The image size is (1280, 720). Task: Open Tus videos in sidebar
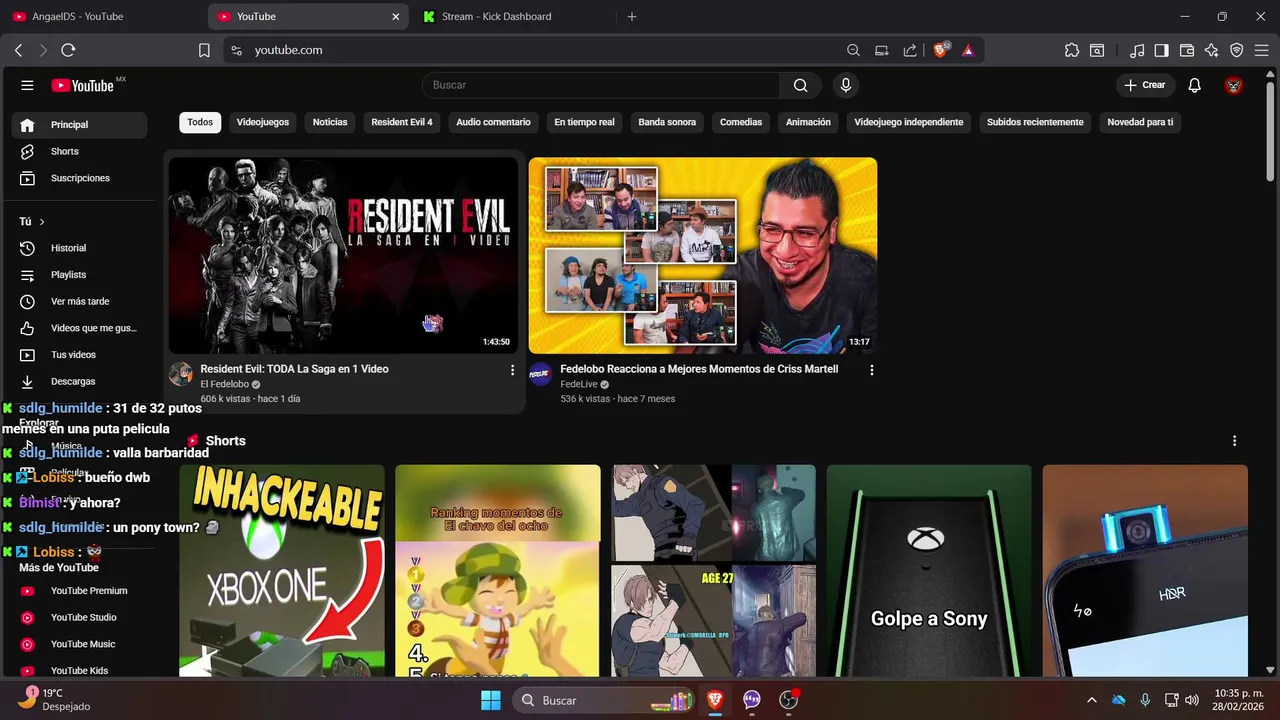pyautogui.click(x=80, y=355)
